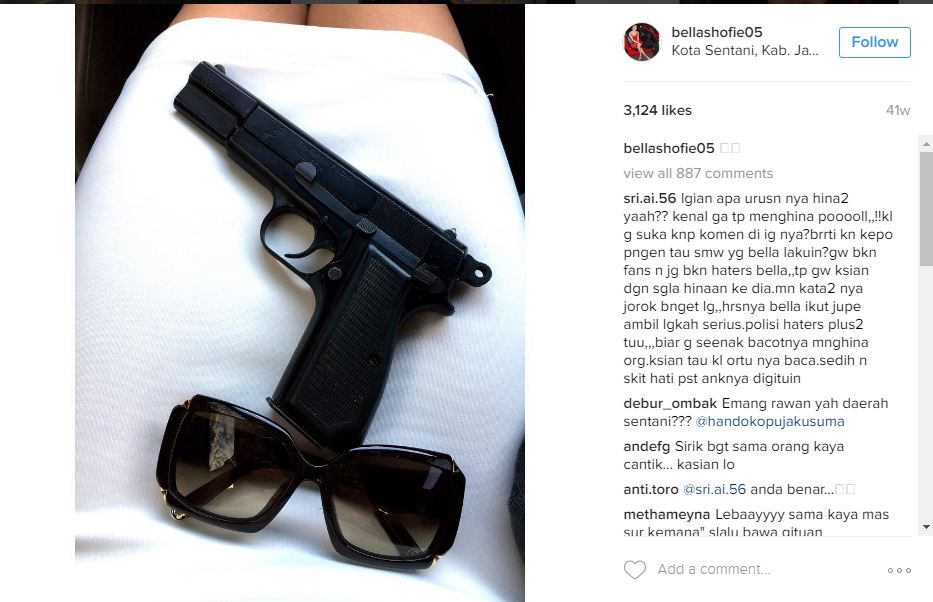Click the comments scrollbar thumb
This screenshot has height=602, width=933.
point(926,208)
